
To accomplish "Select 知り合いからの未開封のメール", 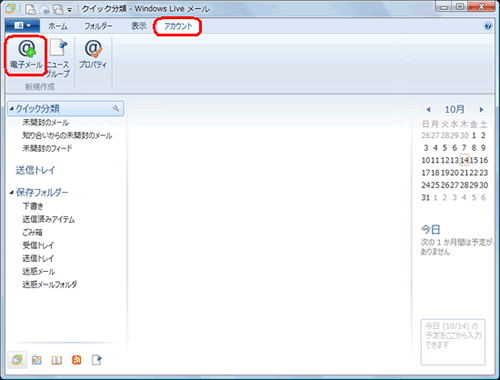I will [x=67, y=135].
